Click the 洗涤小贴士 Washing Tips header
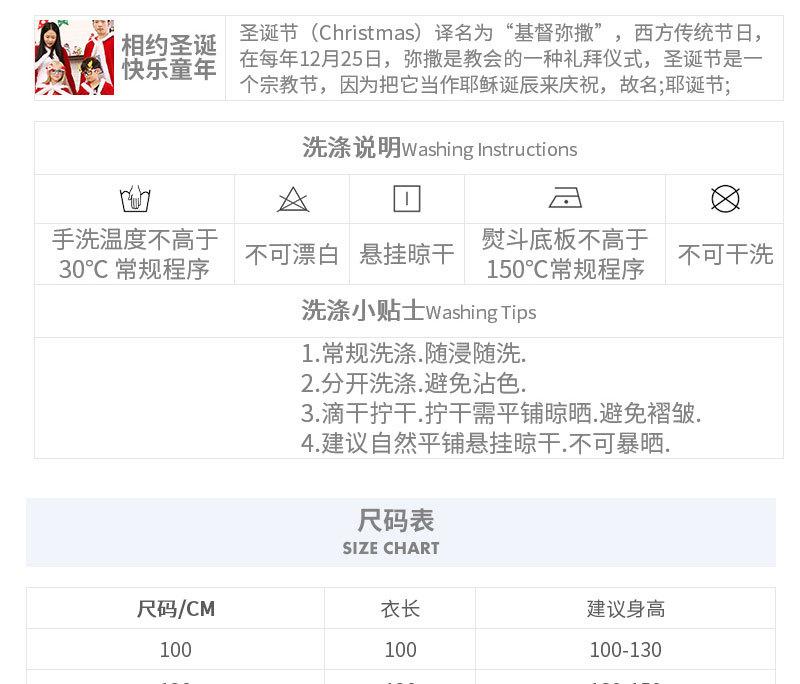This screenshot has height=684, width=800. [x=418, y=311]
